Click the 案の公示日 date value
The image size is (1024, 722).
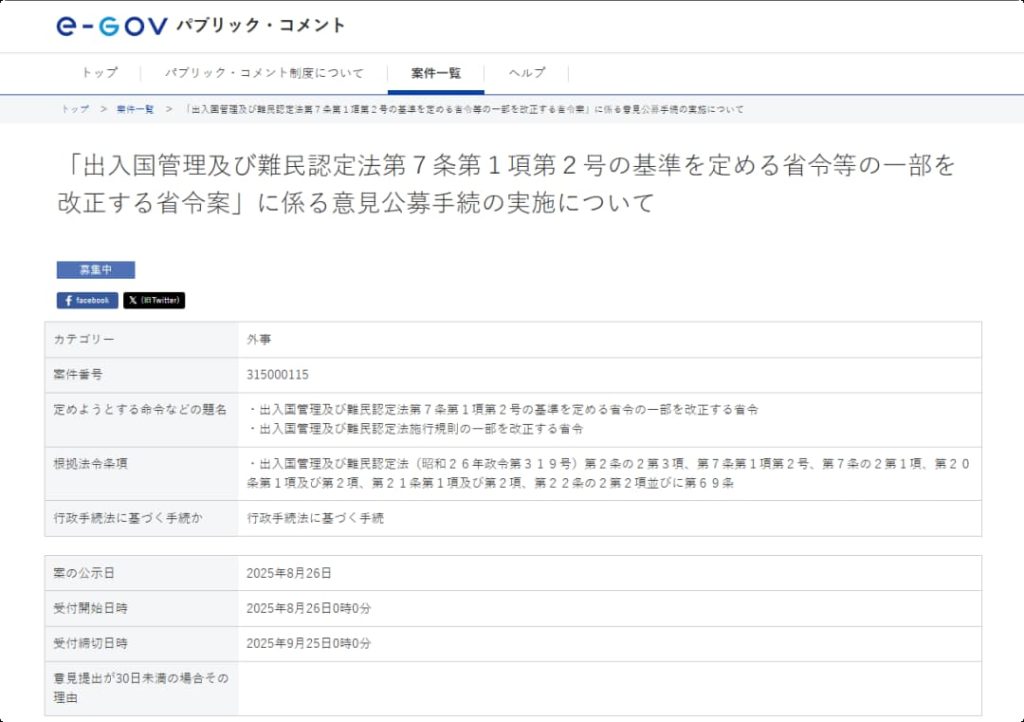tap(289, 573)
